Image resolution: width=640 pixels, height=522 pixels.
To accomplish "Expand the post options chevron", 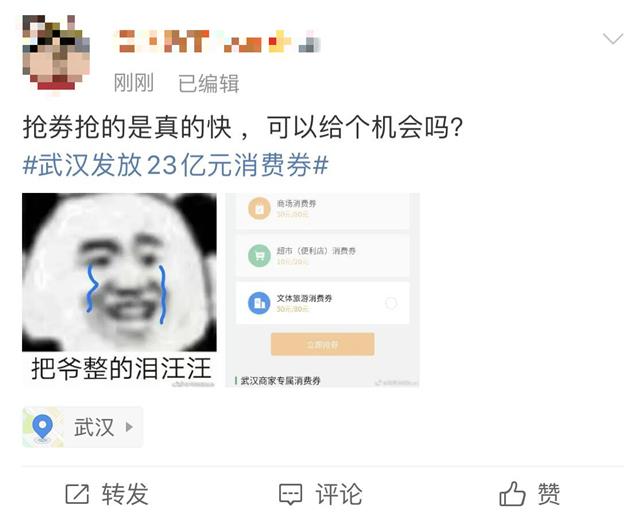I will point(613,39).
